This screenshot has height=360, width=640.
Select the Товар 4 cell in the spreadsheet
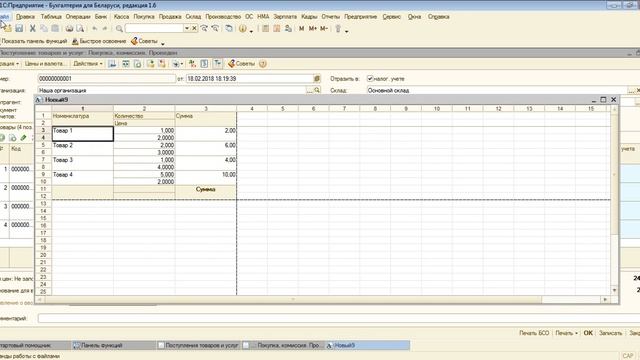[x=82, y=178]
